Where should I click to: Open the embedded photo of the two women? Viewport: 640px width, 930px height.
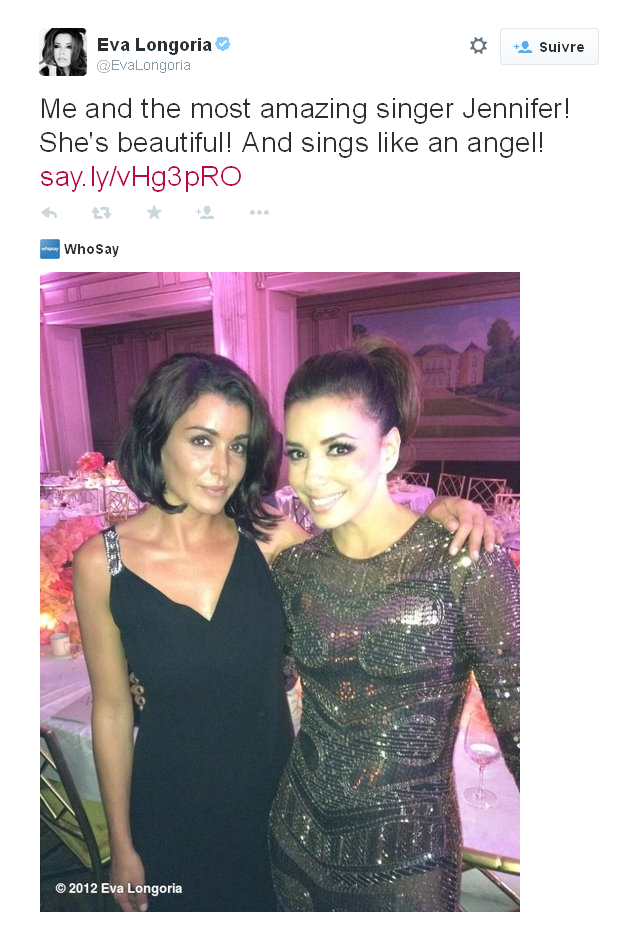coord(280,591)
